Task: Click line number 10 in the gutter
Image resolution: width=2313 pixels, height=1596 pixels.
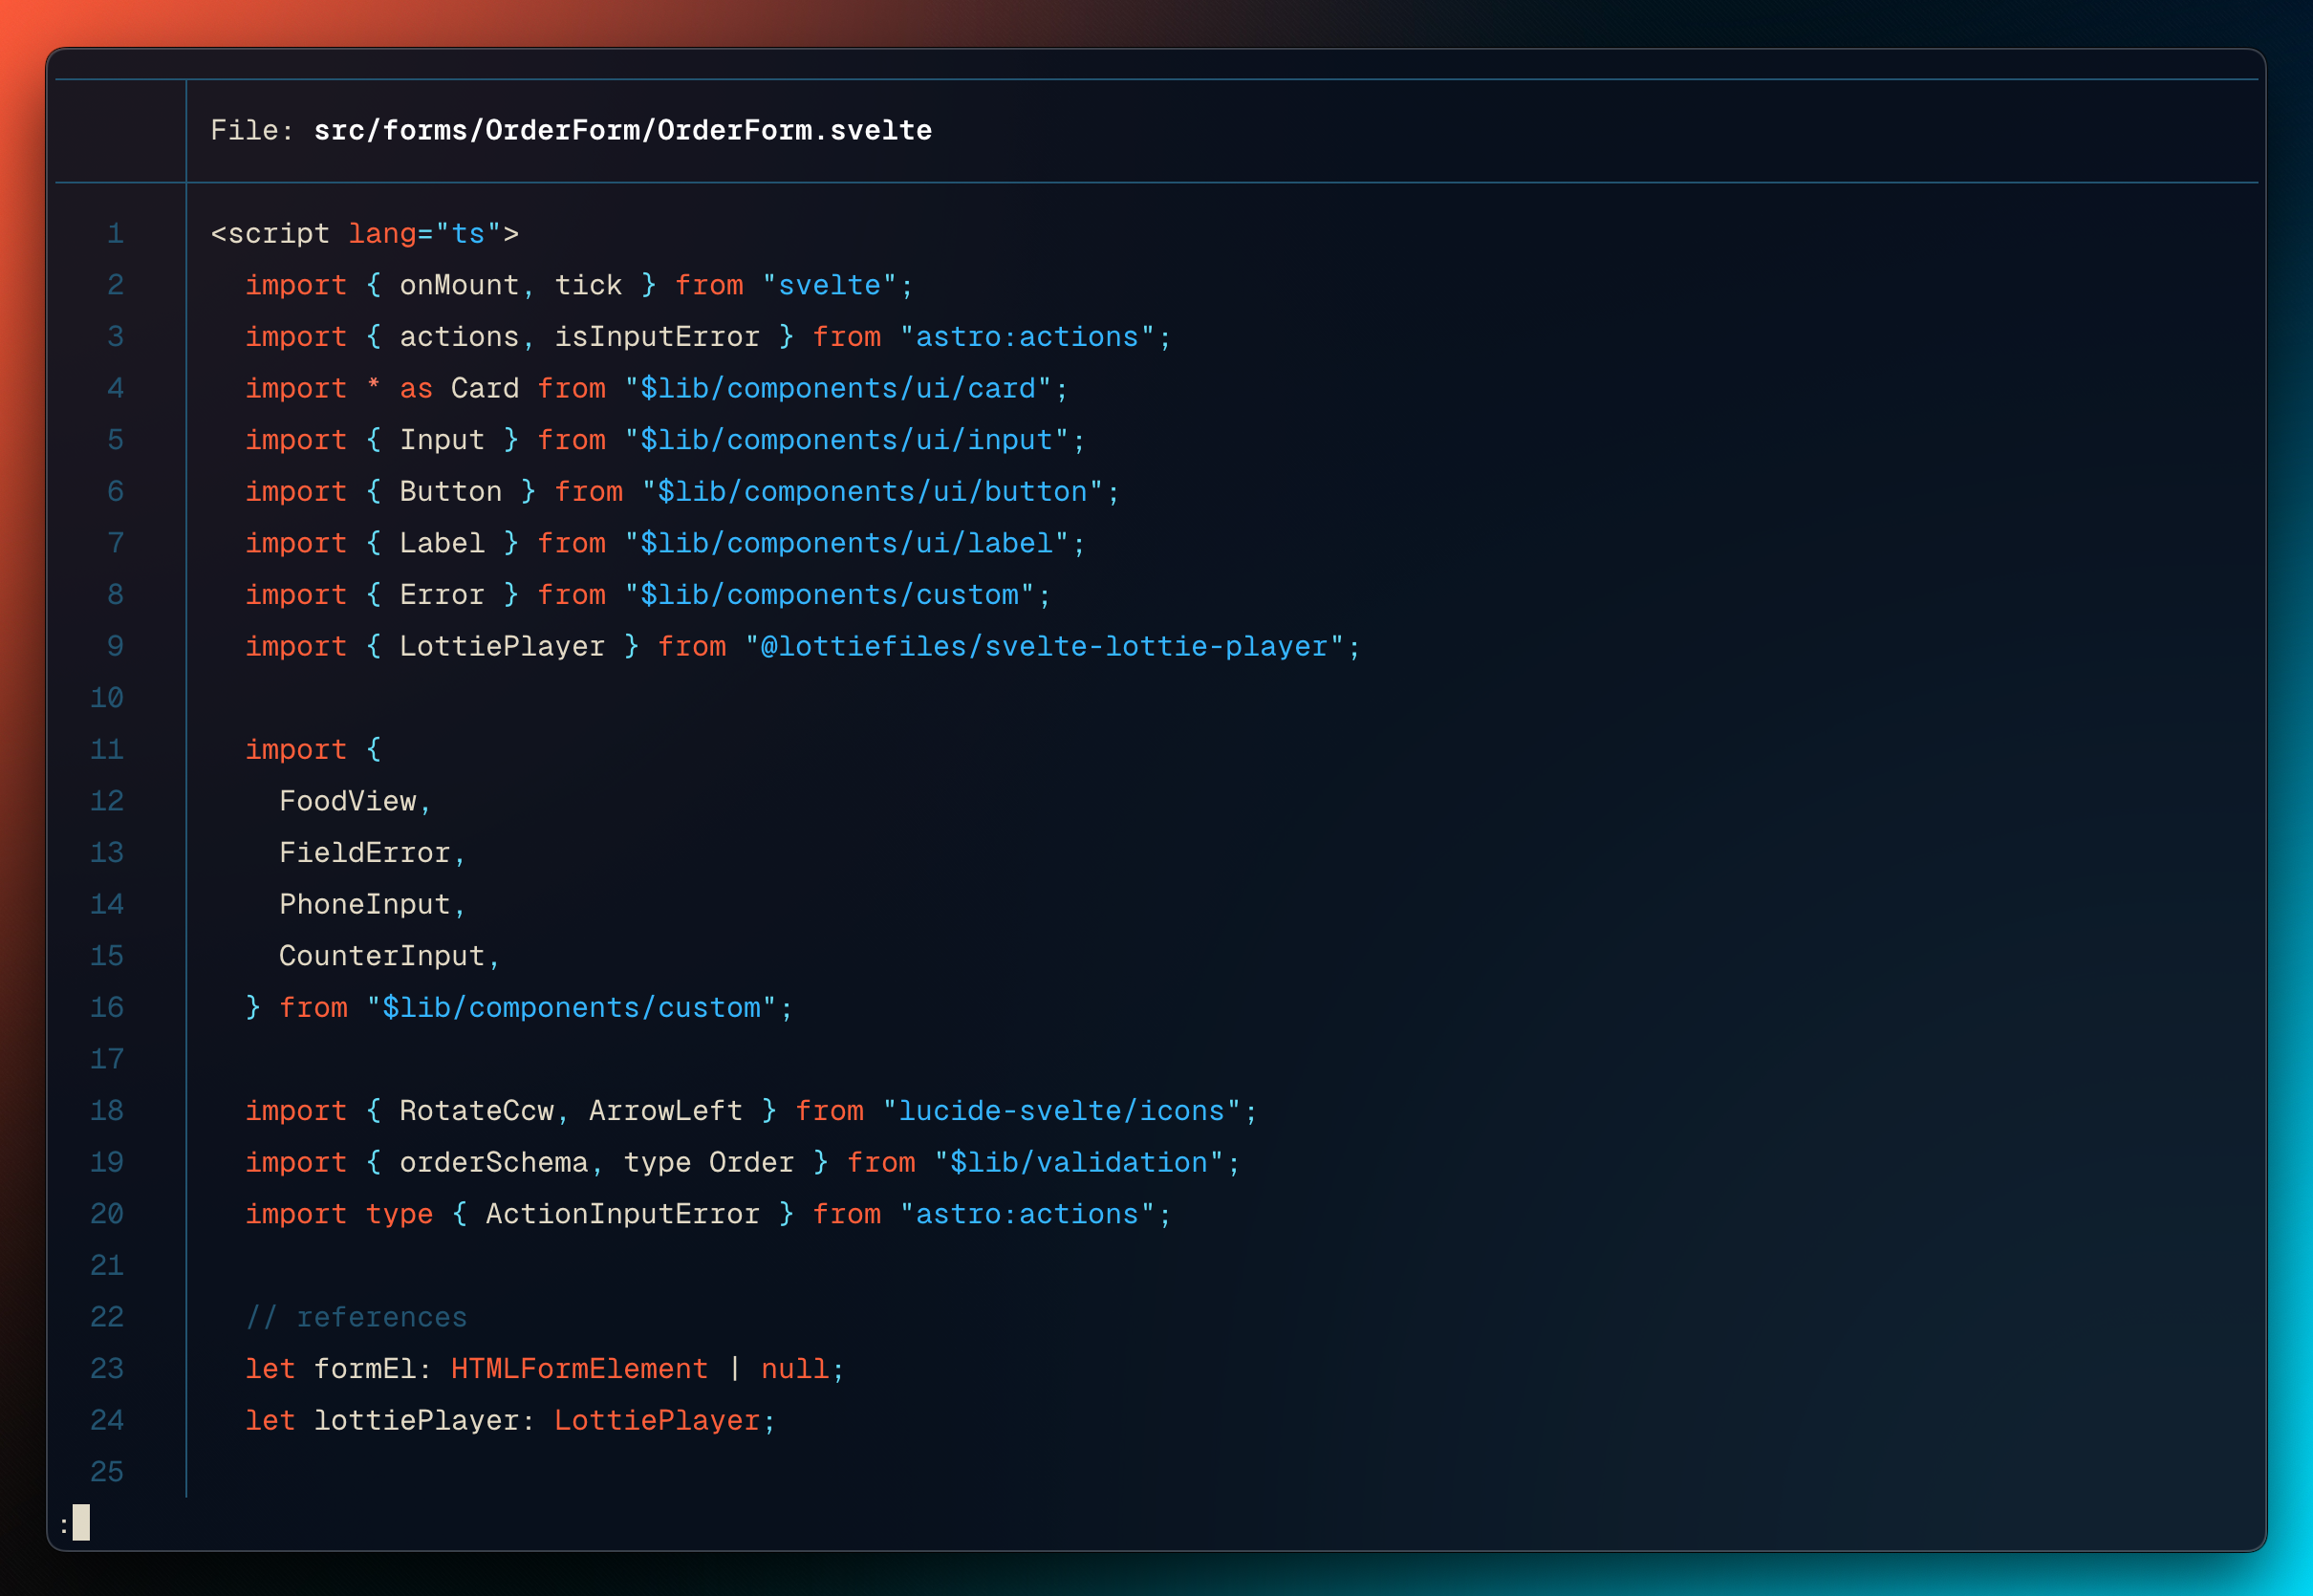Action: point(107,698)
